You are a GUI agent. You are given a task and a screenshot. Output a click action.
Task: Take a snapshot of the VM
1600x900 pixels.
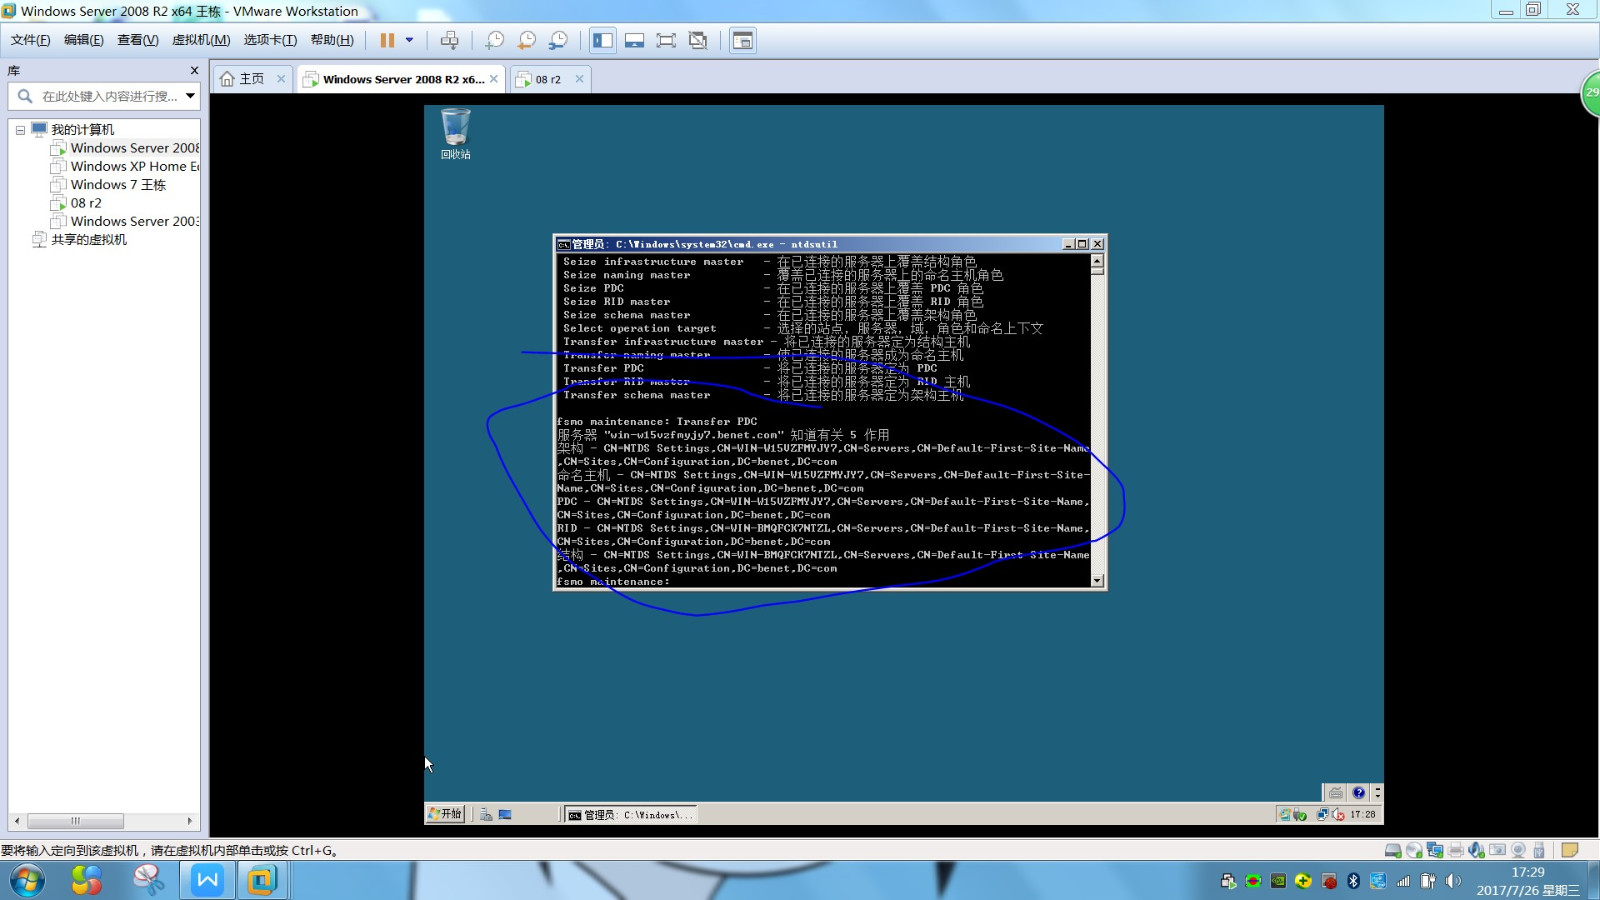pos(495,40)
